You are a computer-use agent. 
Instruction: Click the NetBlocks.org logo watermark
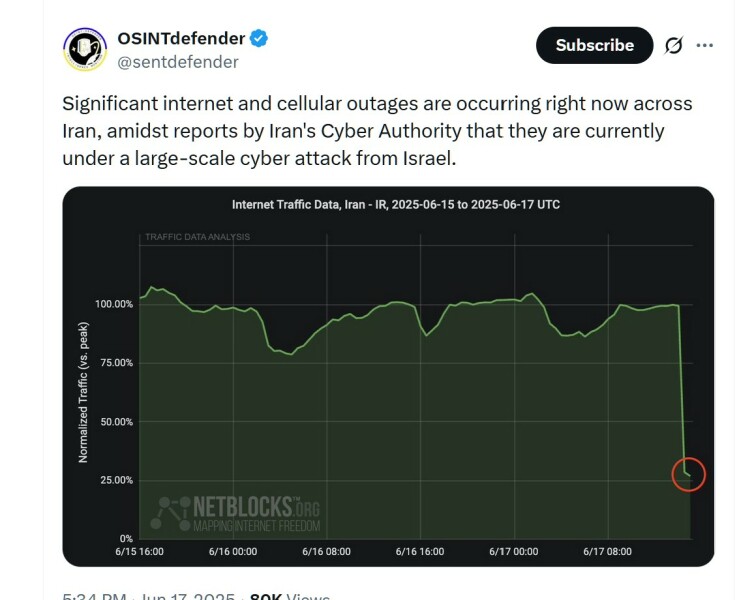point(236,514)
